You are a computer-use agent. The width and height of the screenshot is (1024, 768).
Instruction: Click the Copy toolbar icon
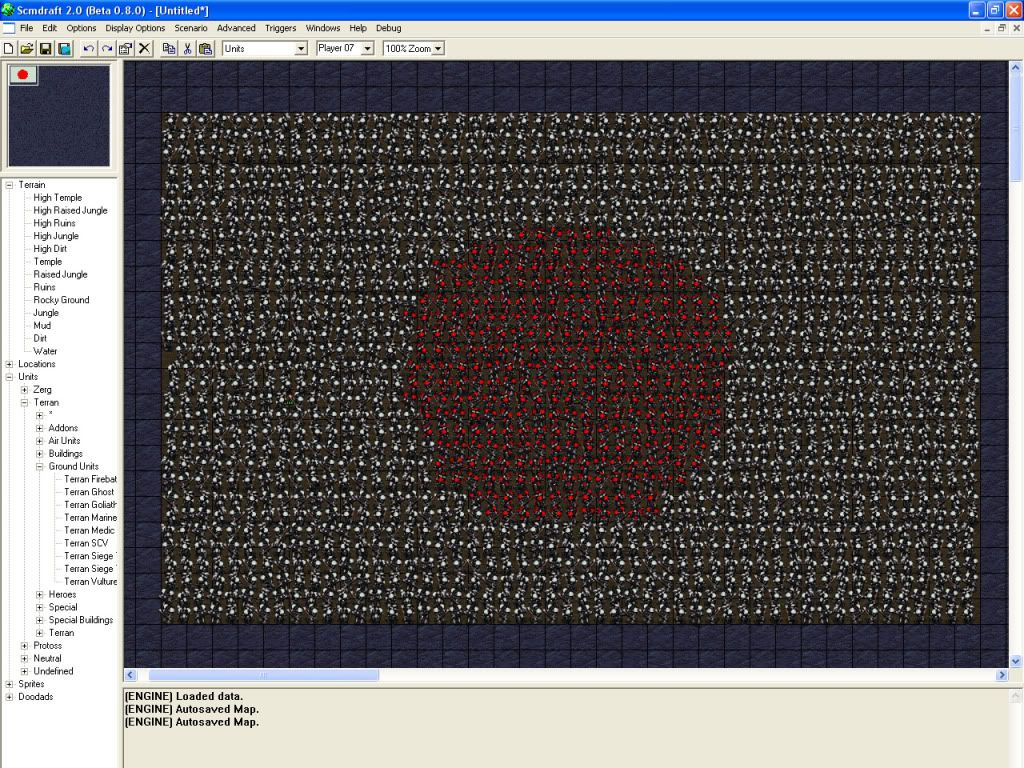click(168, 48)
